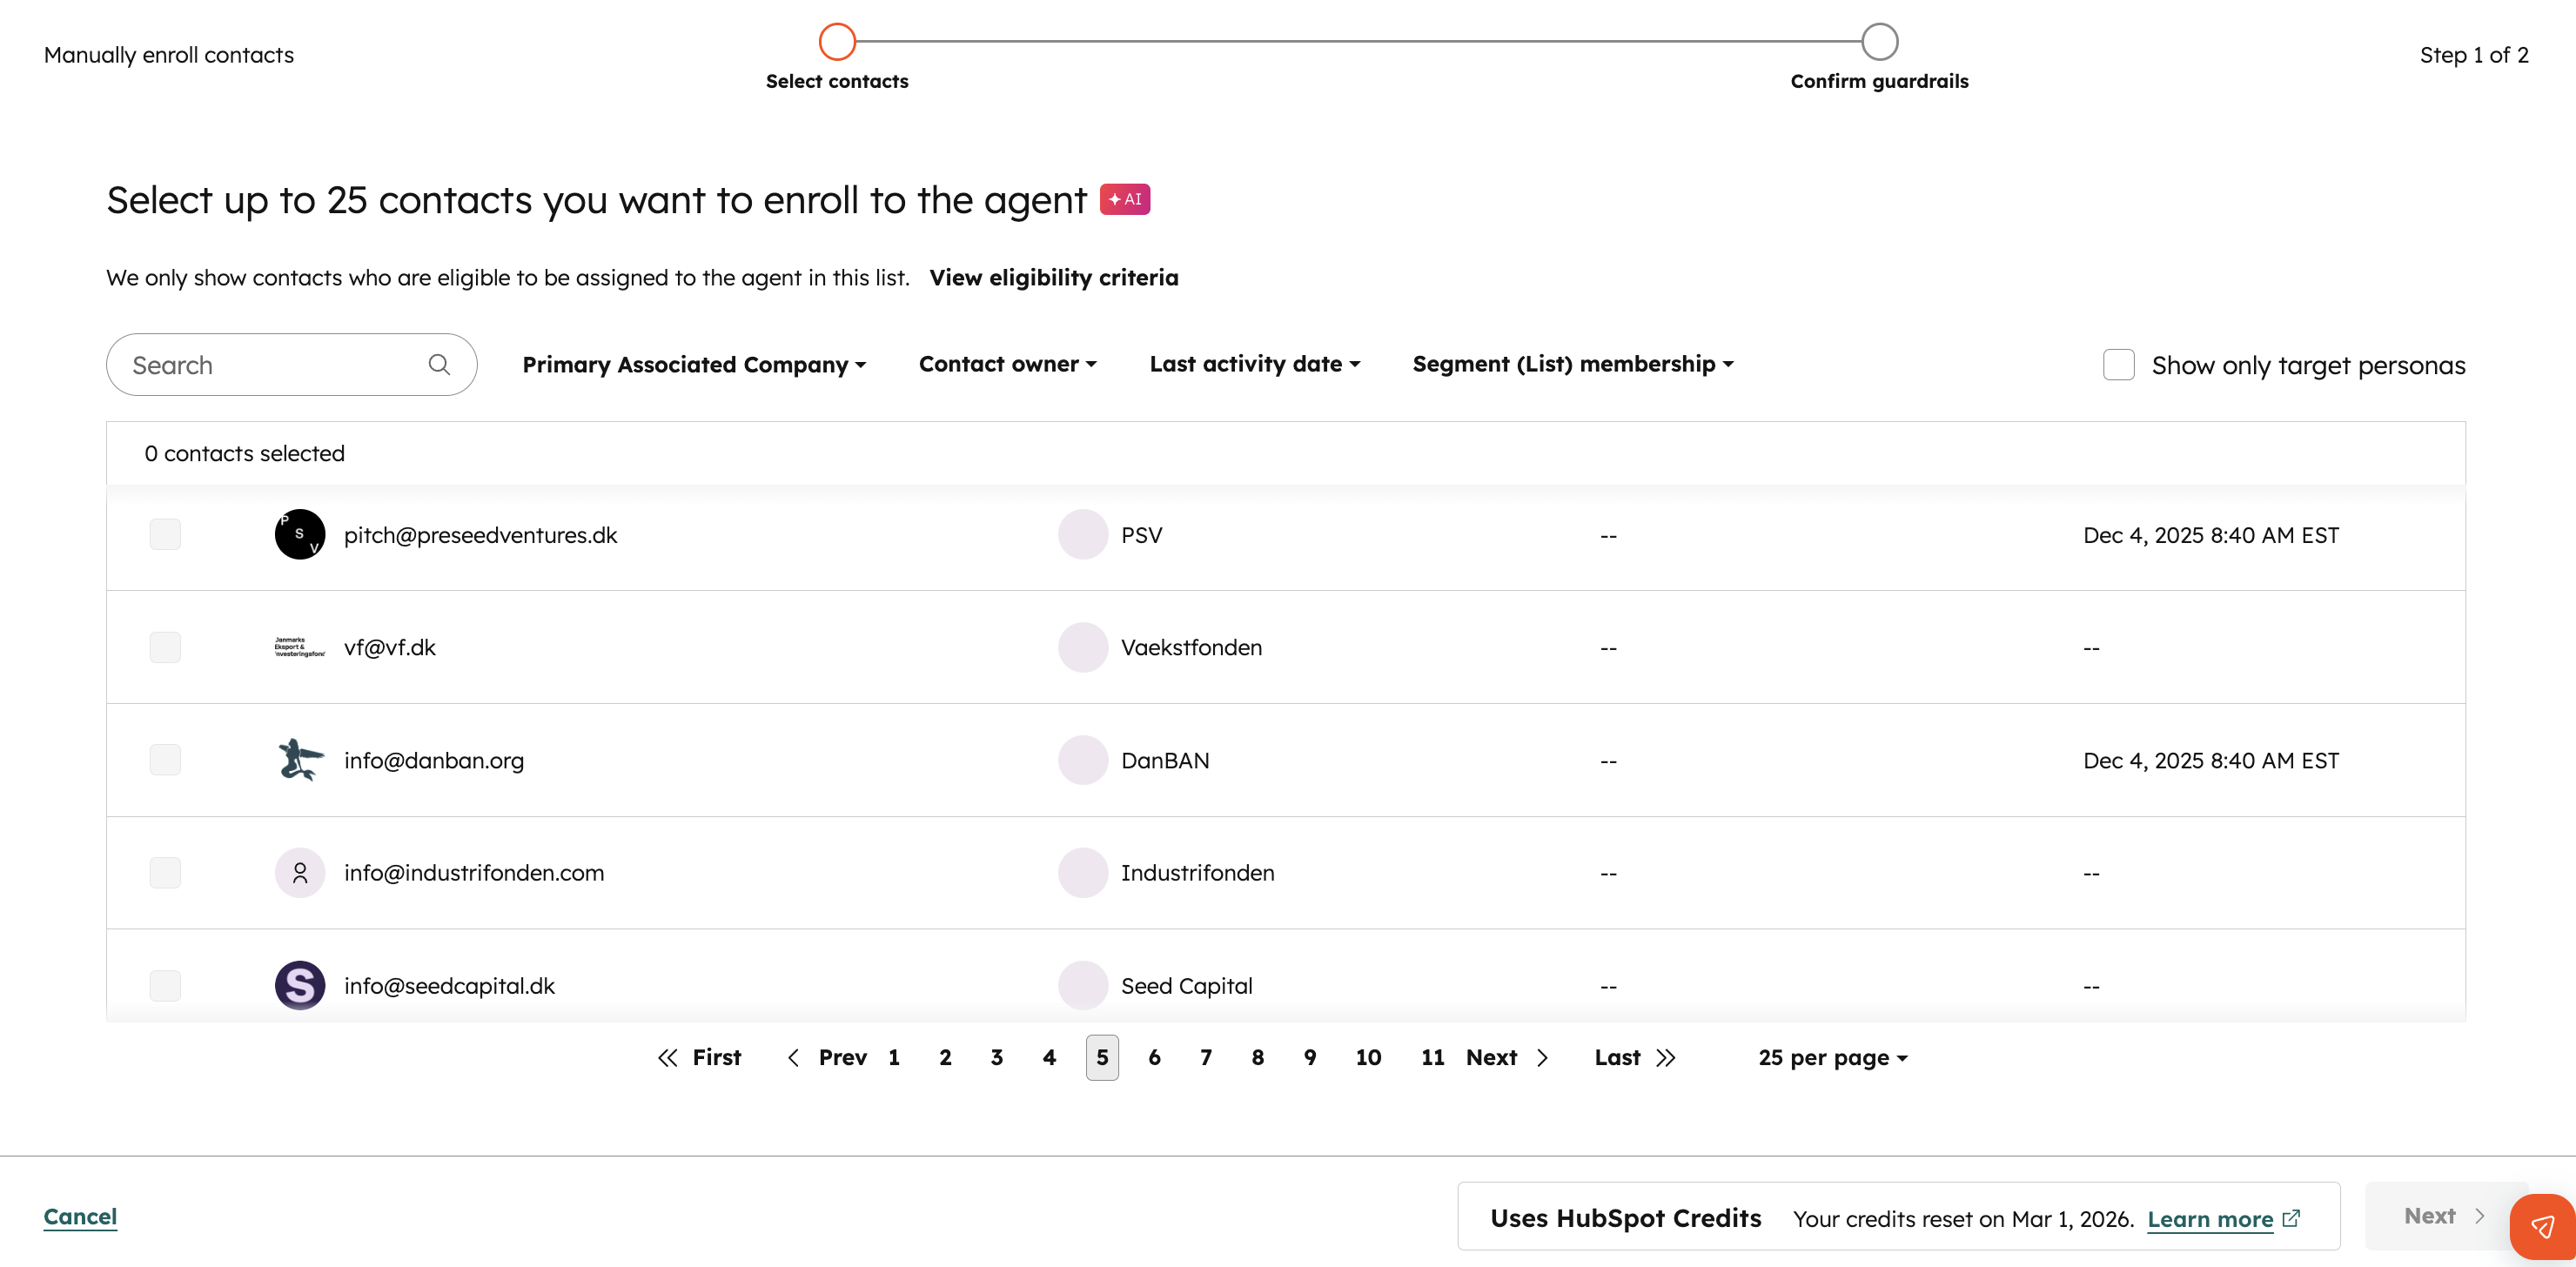Expand the Contact owner filter
Screen dimensions: 2576x1267
1007,365
